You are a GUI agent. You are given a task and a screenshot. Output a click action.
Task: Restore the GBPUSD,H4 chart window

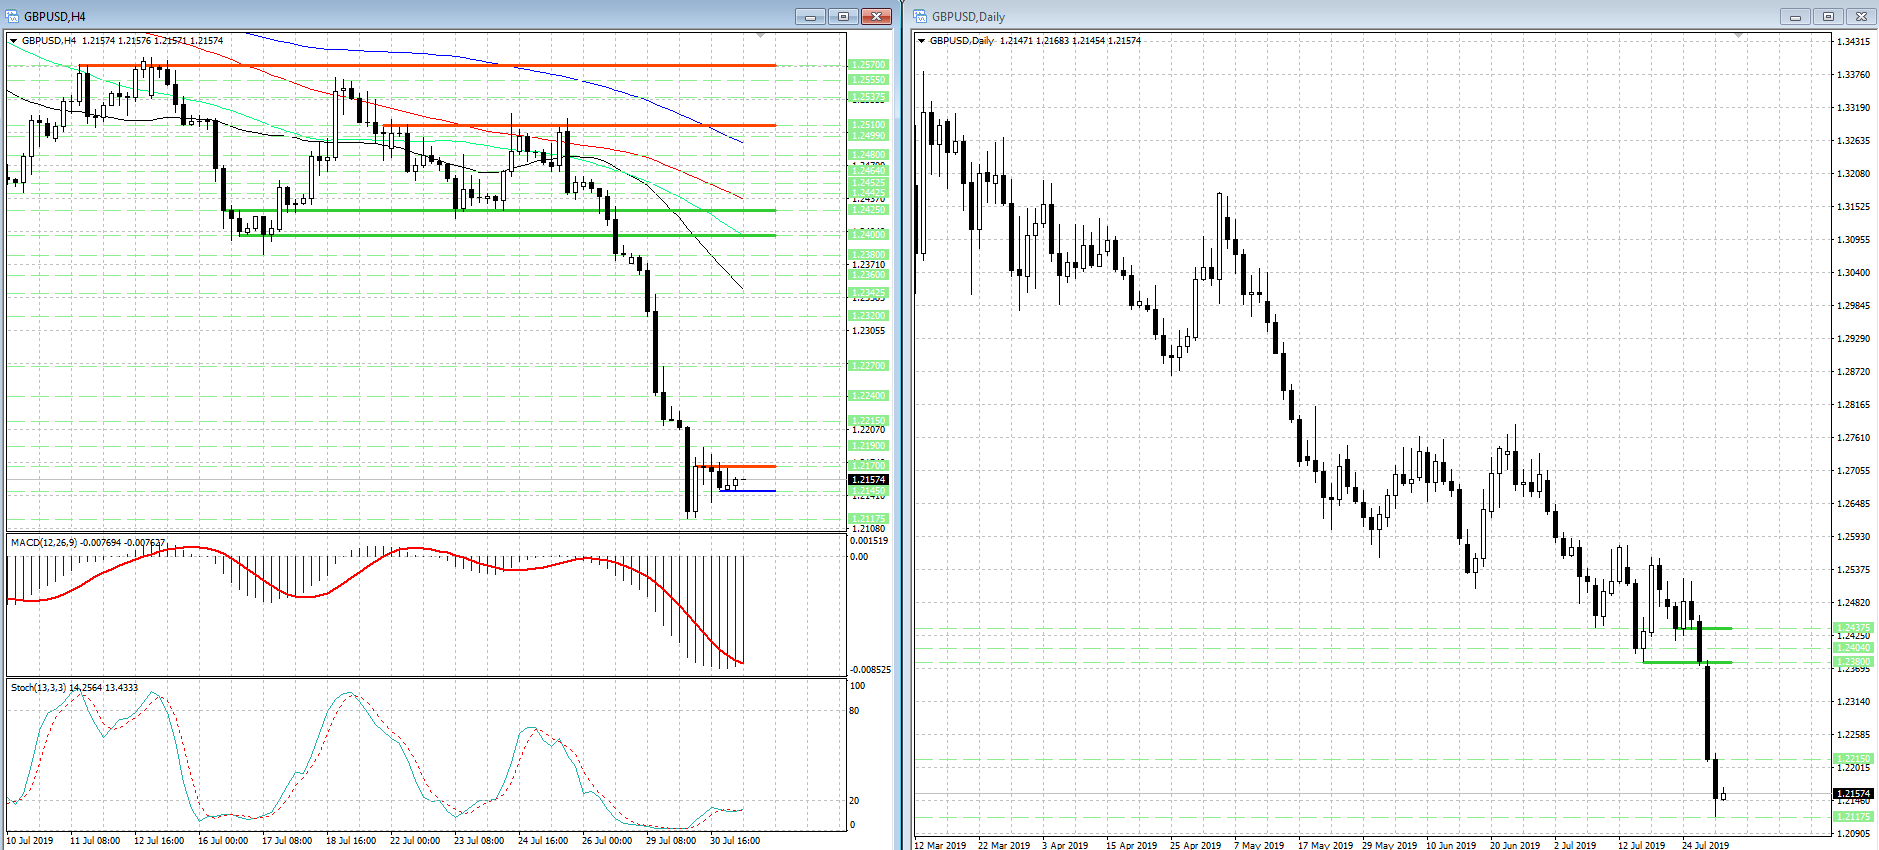tap(843, 16)
